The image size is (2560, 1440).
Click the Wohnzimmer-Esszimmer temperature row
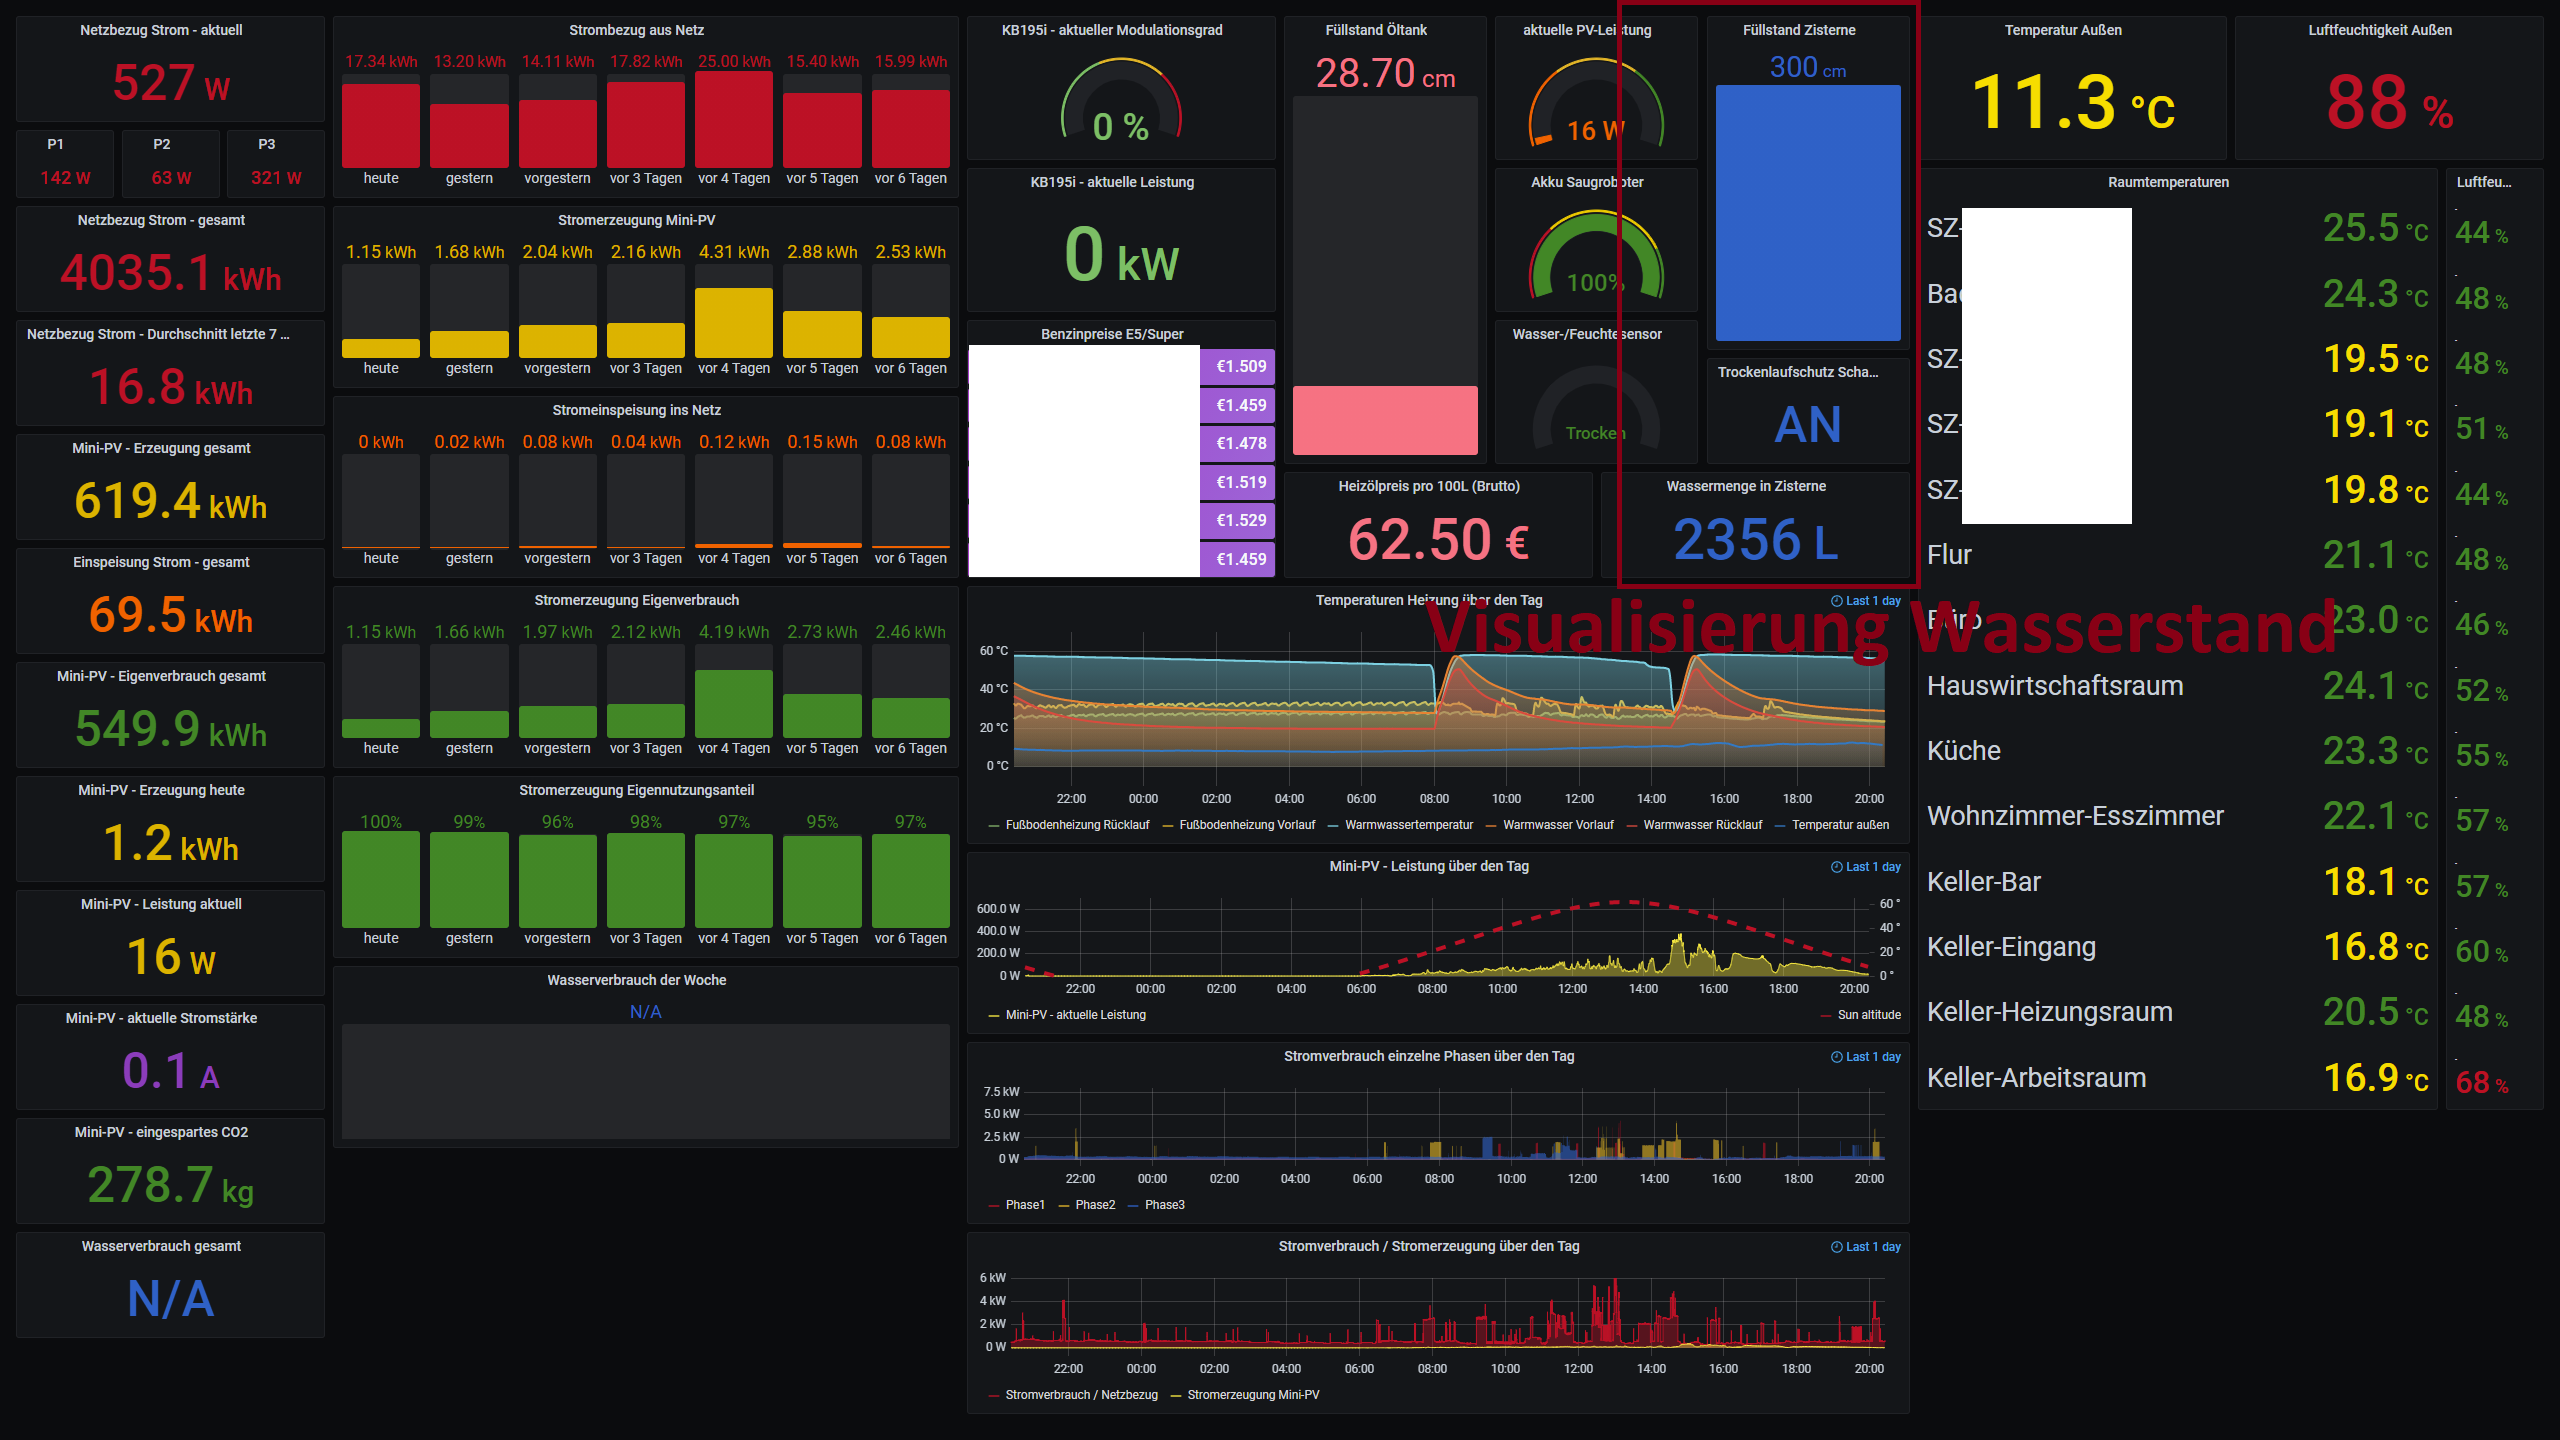[x=2178, y=816]
